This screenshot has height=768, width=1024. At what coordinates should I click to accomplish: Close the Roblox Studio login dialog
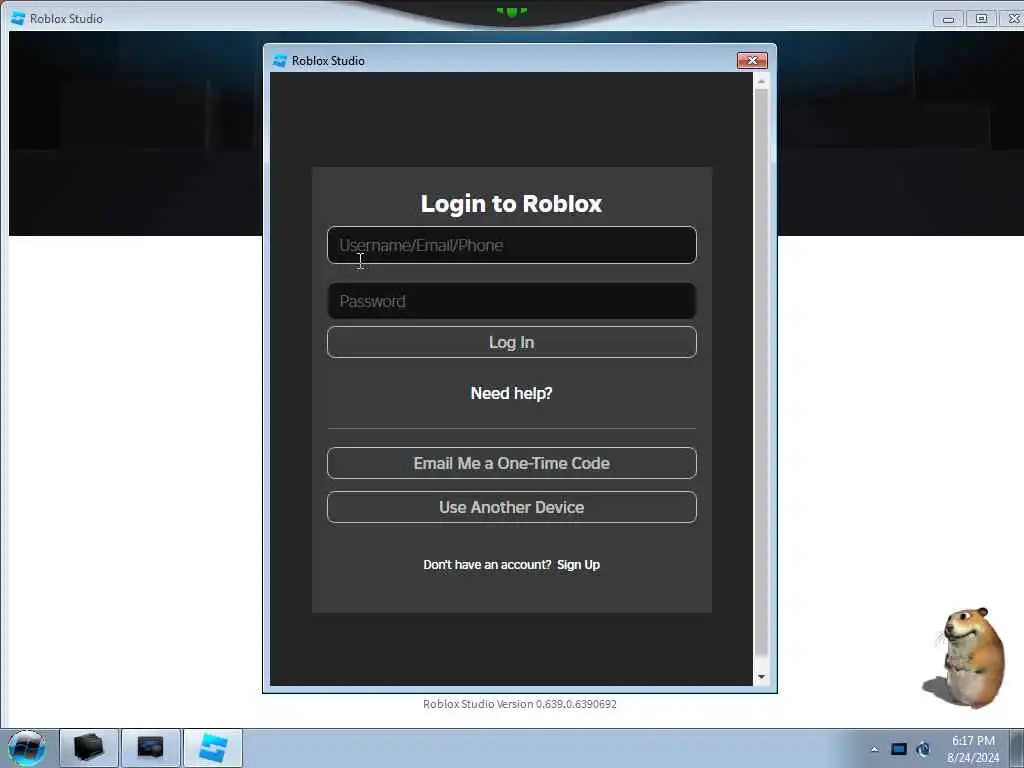pos(752,60)
